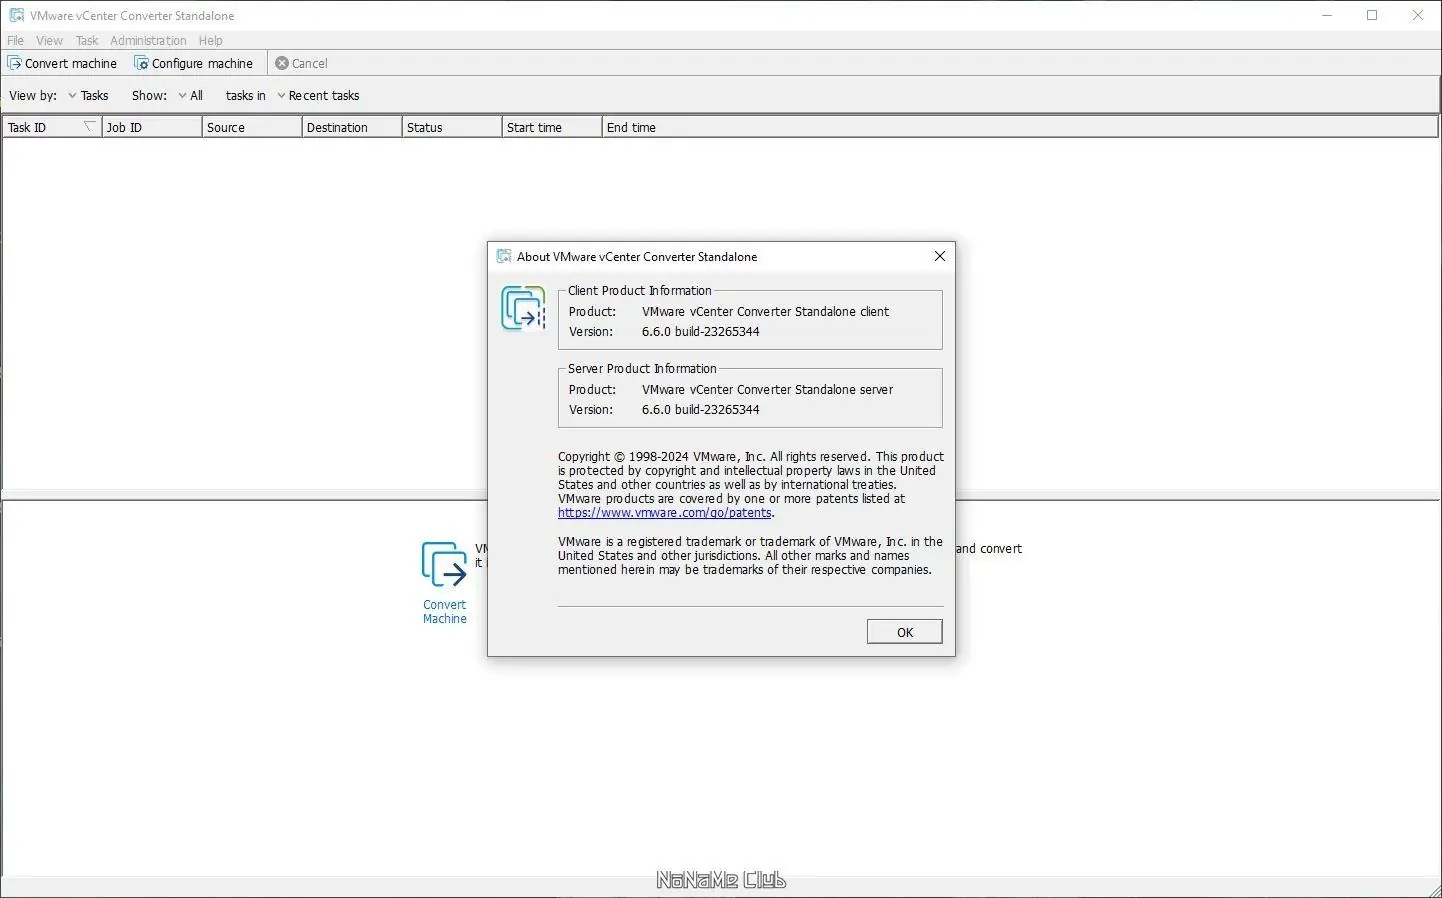Sort by End time column header

[1020, 127]
